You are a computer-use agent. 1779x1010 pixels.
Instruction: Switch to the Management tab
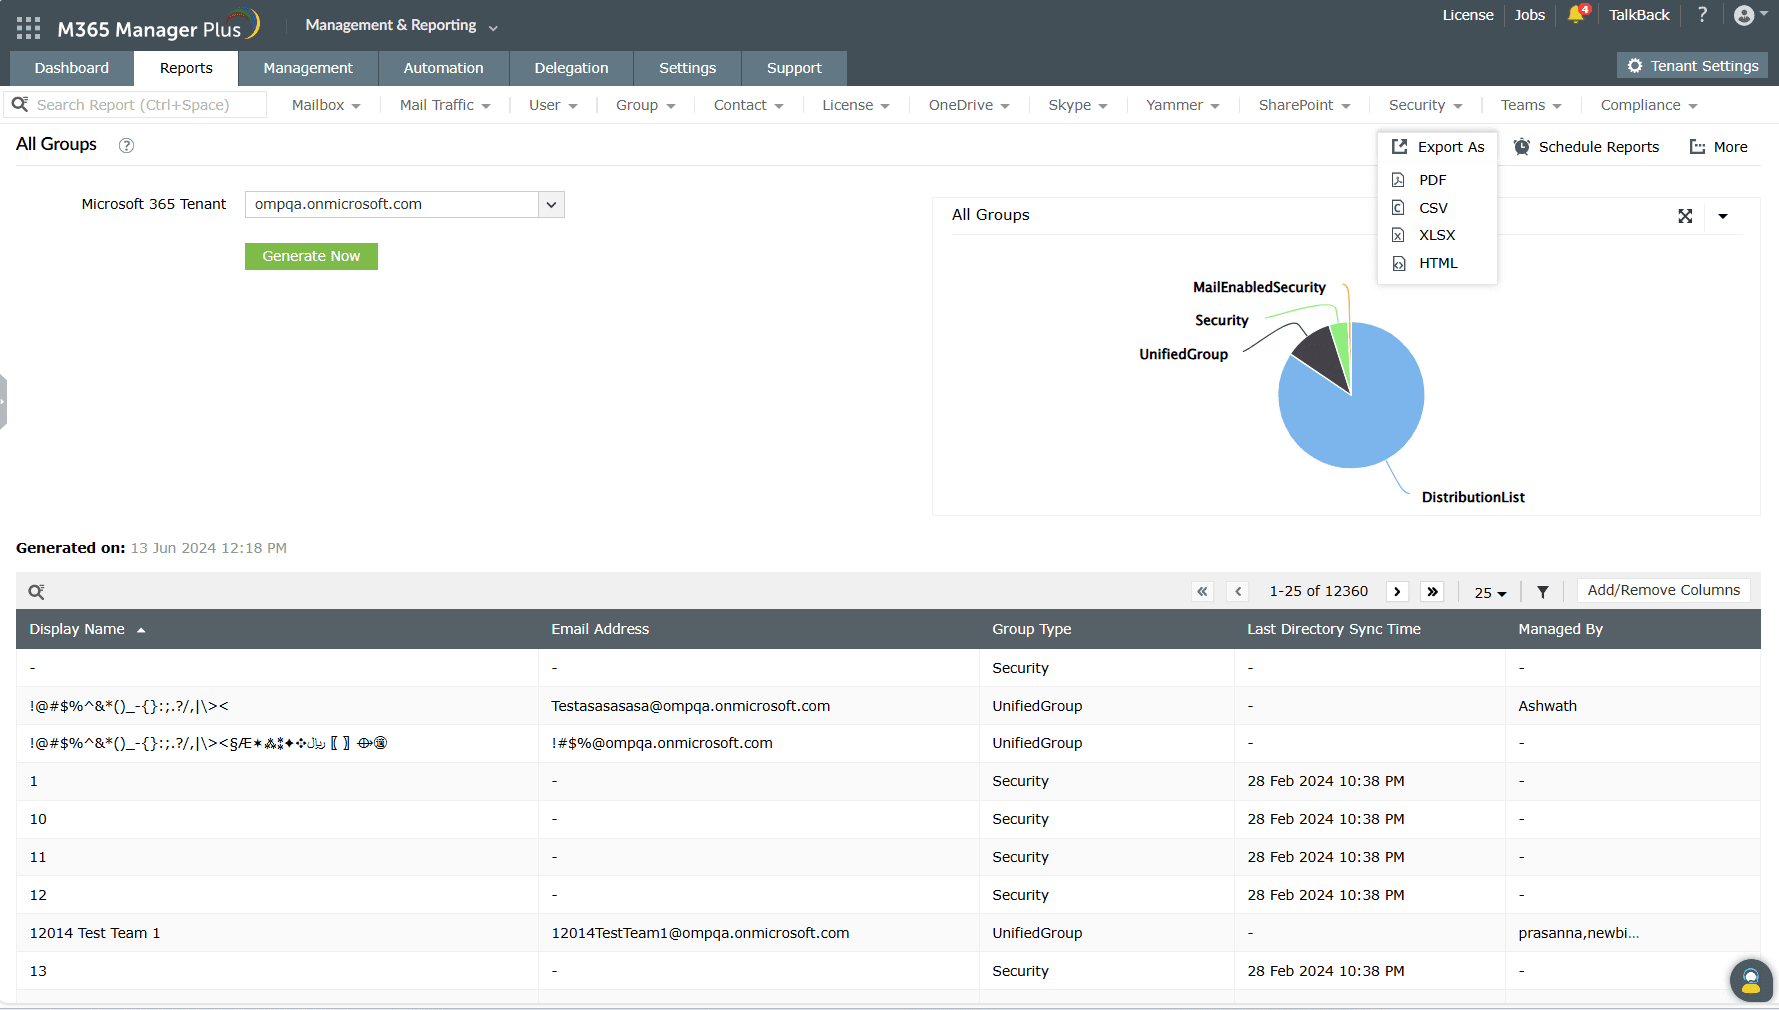pyautogui.click(x=308, y=68)
